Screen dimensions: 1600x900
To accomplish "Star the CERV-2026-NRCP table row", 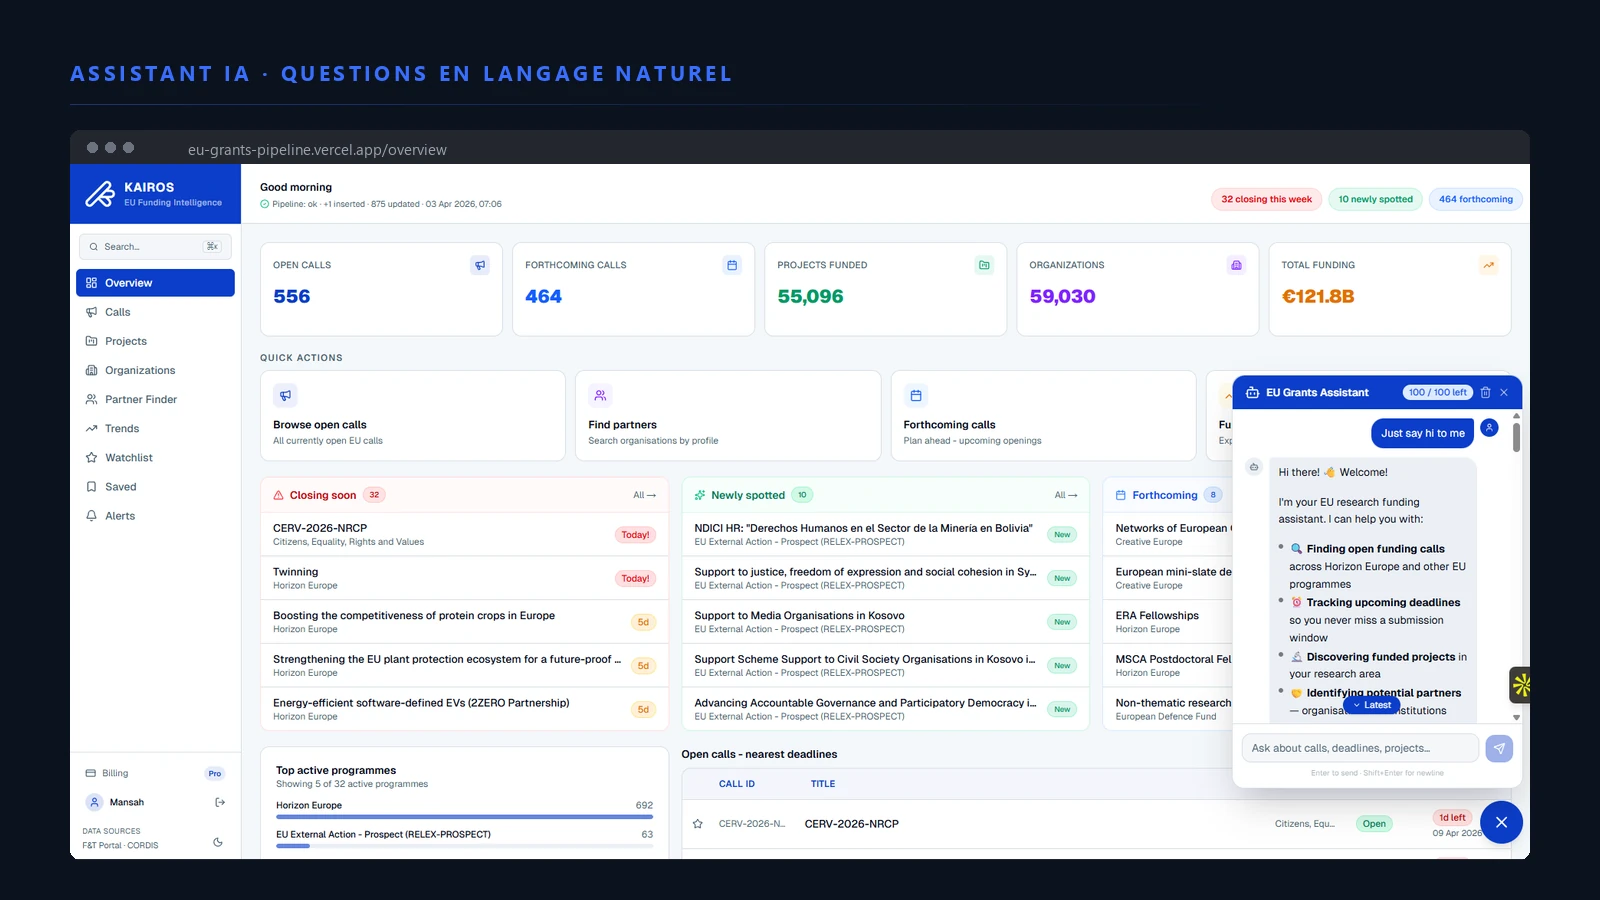I will [x=697, y=824].
